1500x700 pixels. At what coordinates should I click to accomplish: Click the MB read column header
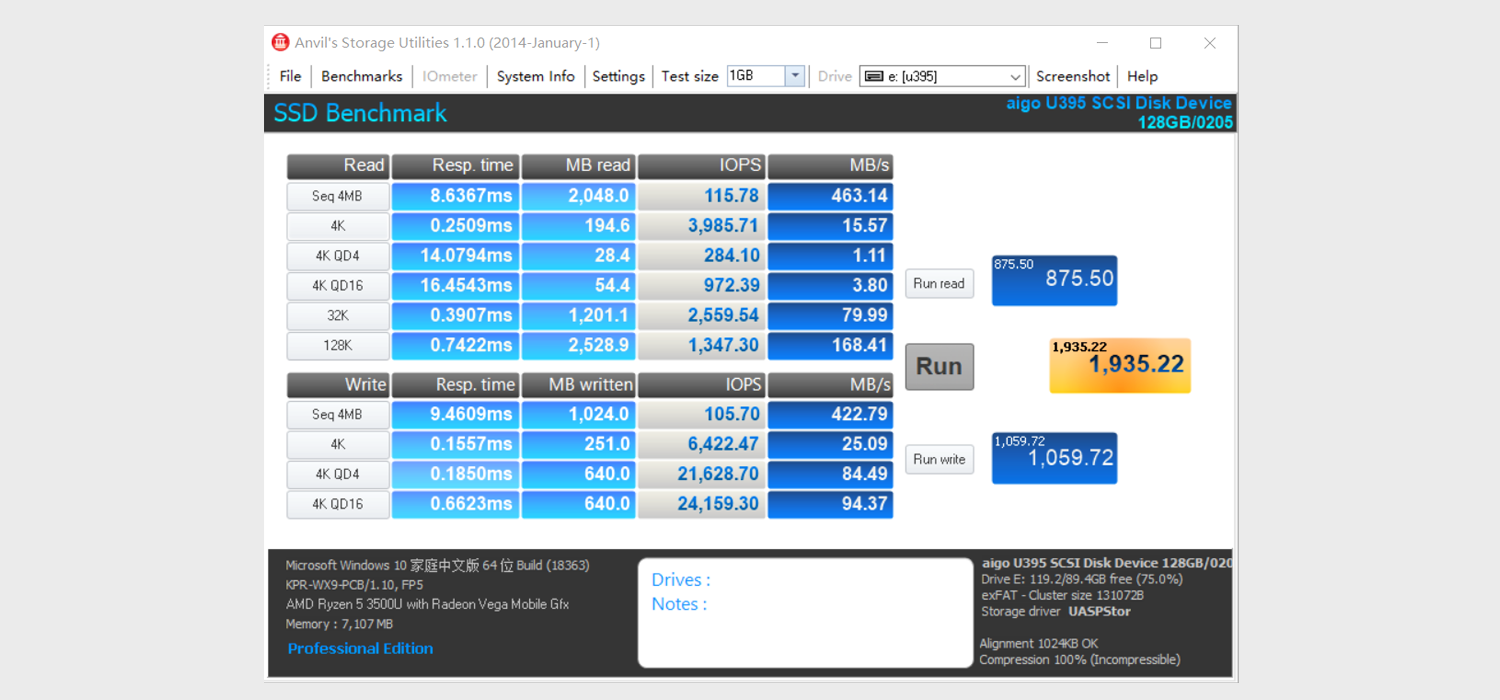point(578,166)
